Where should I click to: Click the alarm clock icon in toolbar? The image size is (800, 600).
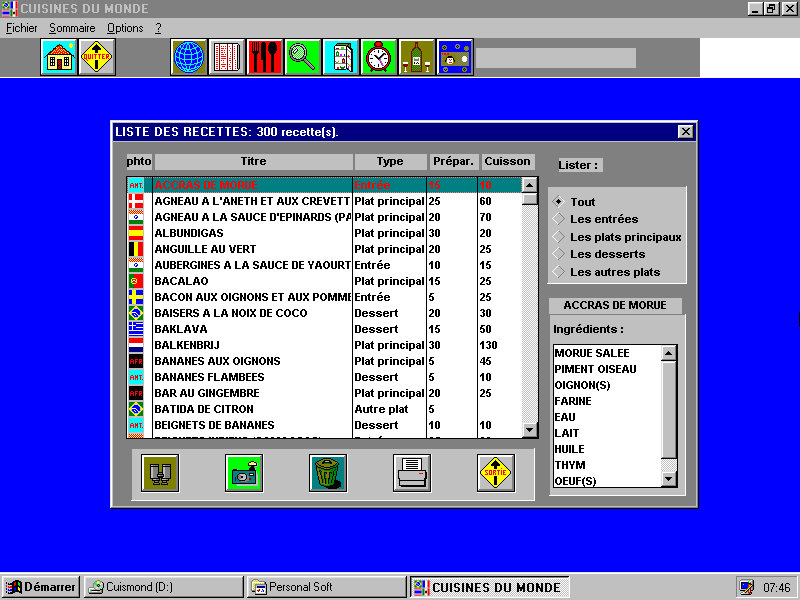pyautogui.click(x=379, y=57)
